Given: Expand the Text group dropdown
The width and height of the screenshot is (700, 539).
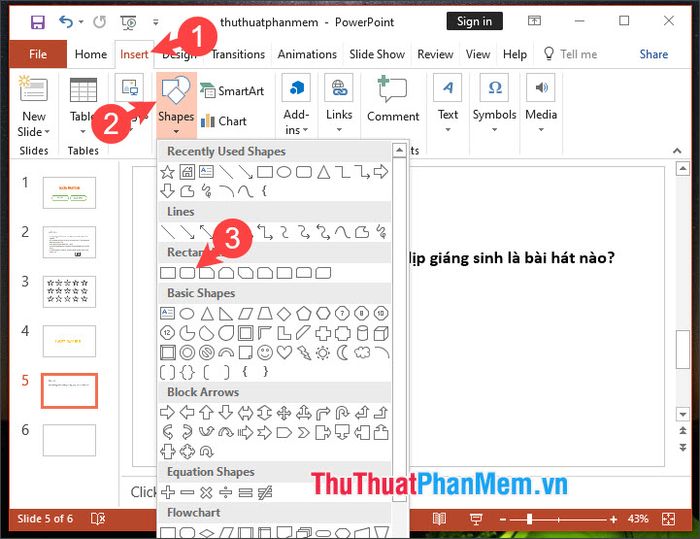Looking at the screenshot, I should pos(448,102).
